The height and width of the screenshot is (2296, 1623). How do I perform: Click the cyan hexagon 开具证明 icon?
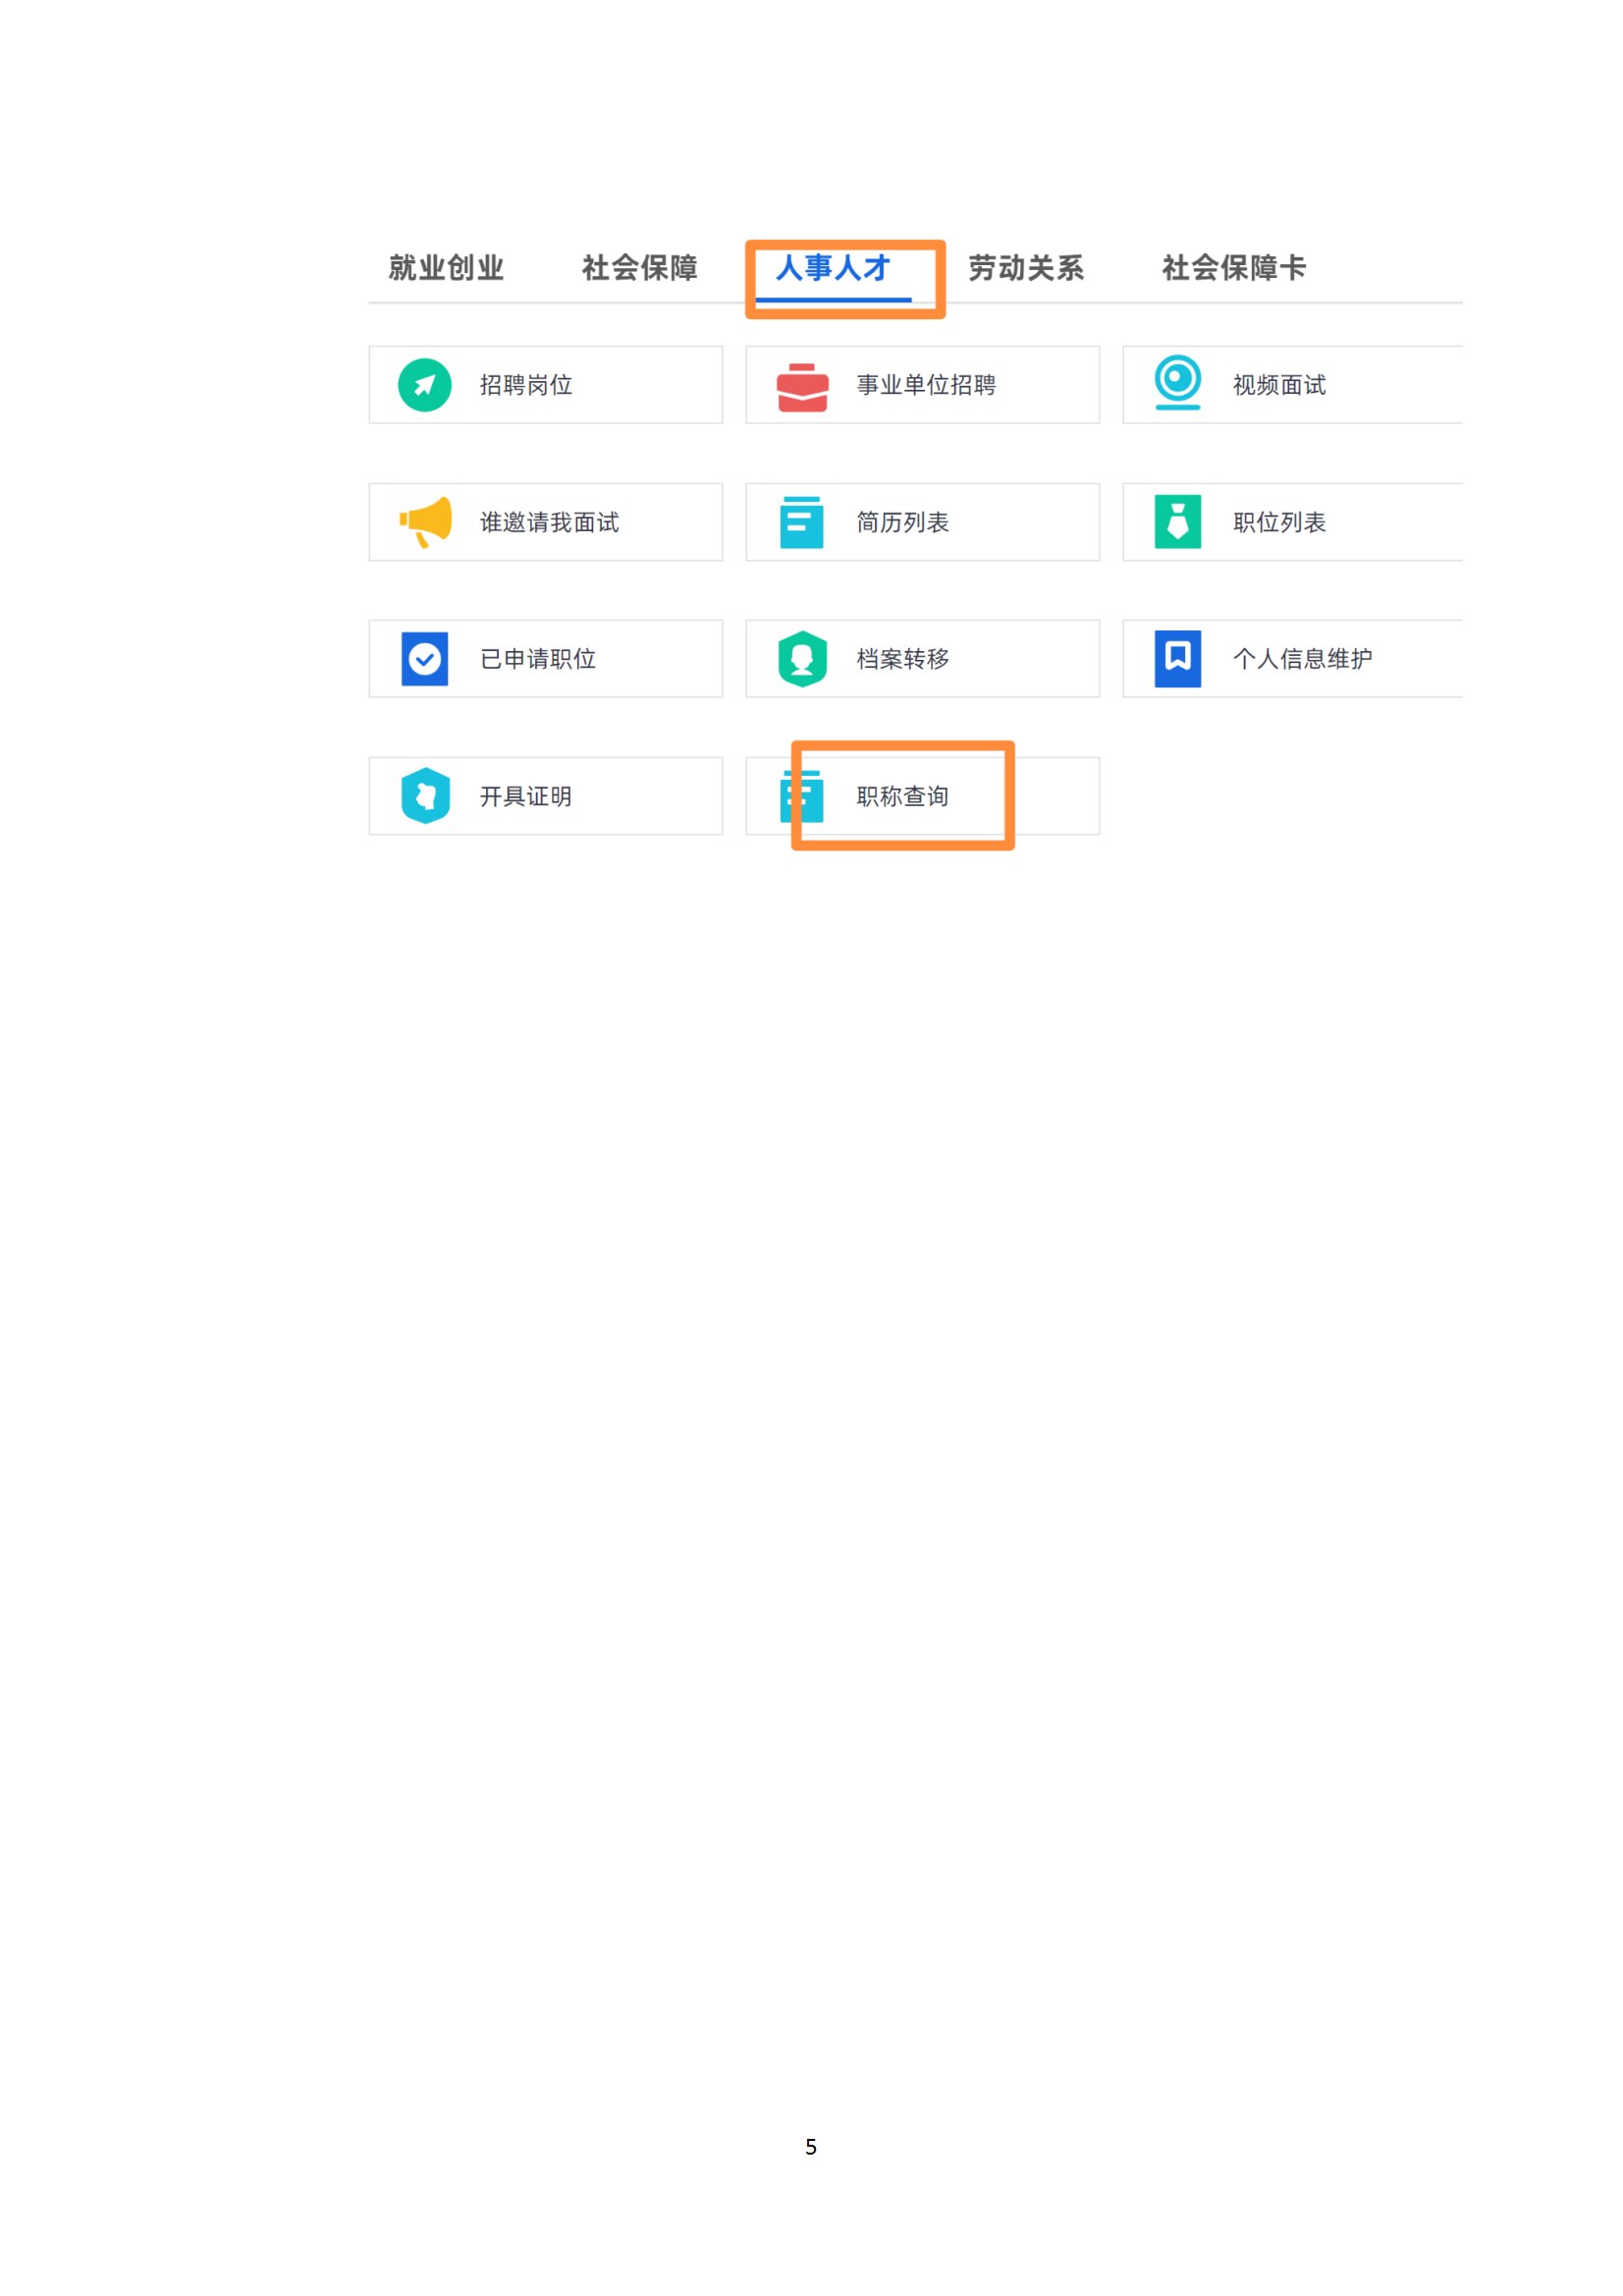(425, 796)
